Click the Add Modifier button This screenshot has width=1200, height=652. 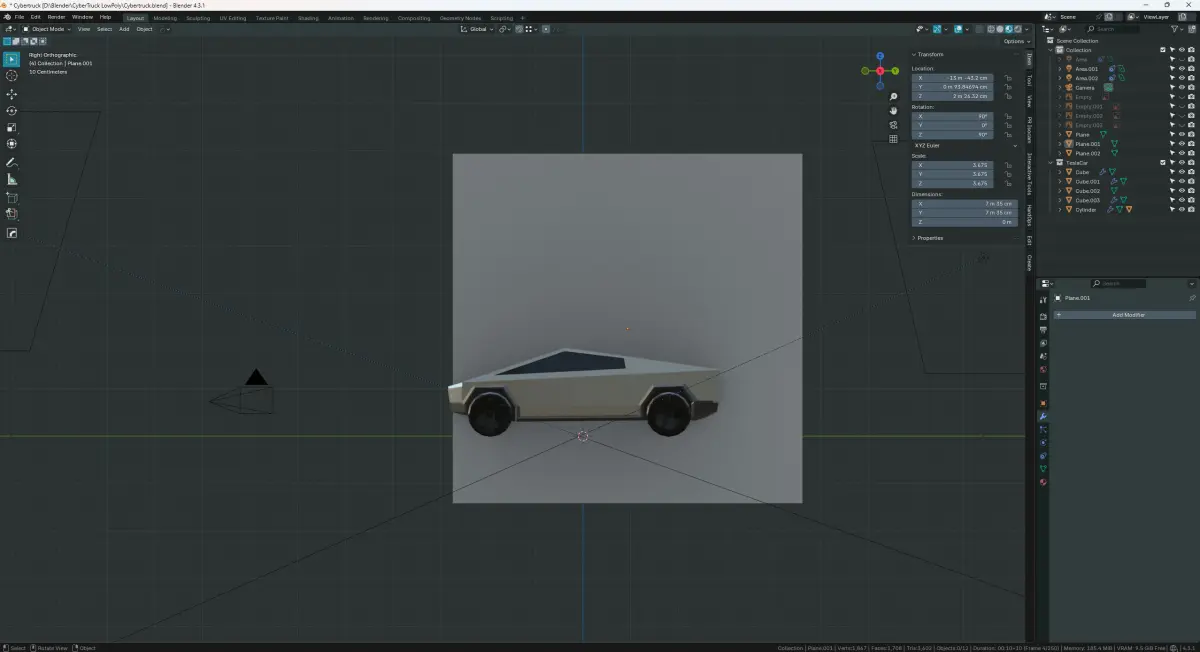[1124, 315]
